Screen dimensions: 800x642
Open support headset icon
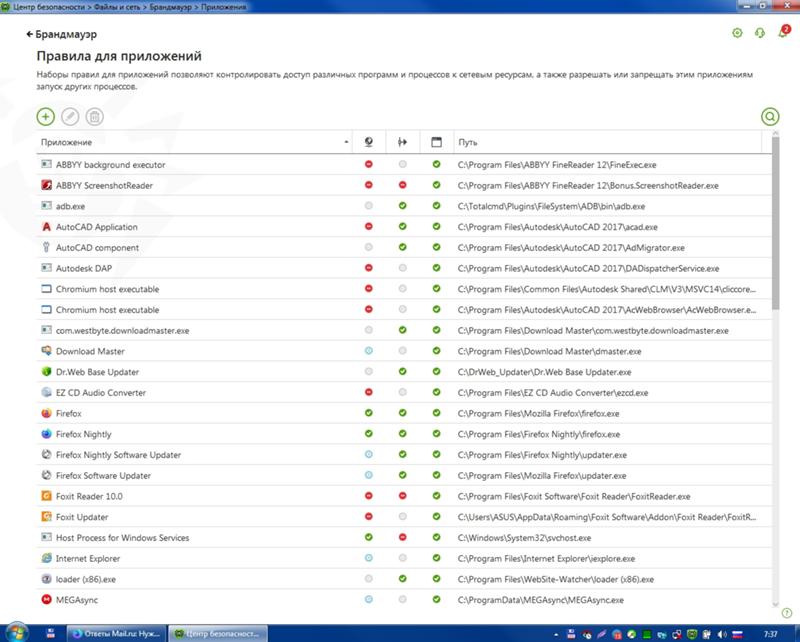[760, 33]
